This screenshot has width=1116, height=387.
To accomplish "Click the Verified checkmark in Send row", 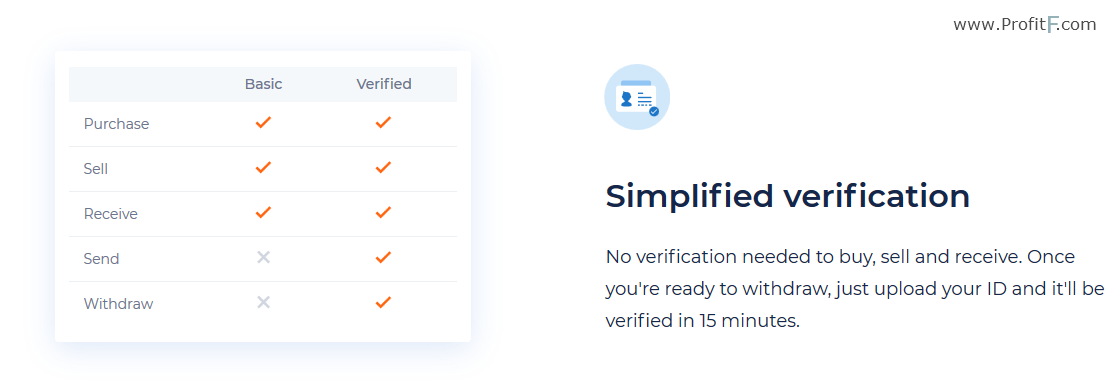I will pos(384,257).
